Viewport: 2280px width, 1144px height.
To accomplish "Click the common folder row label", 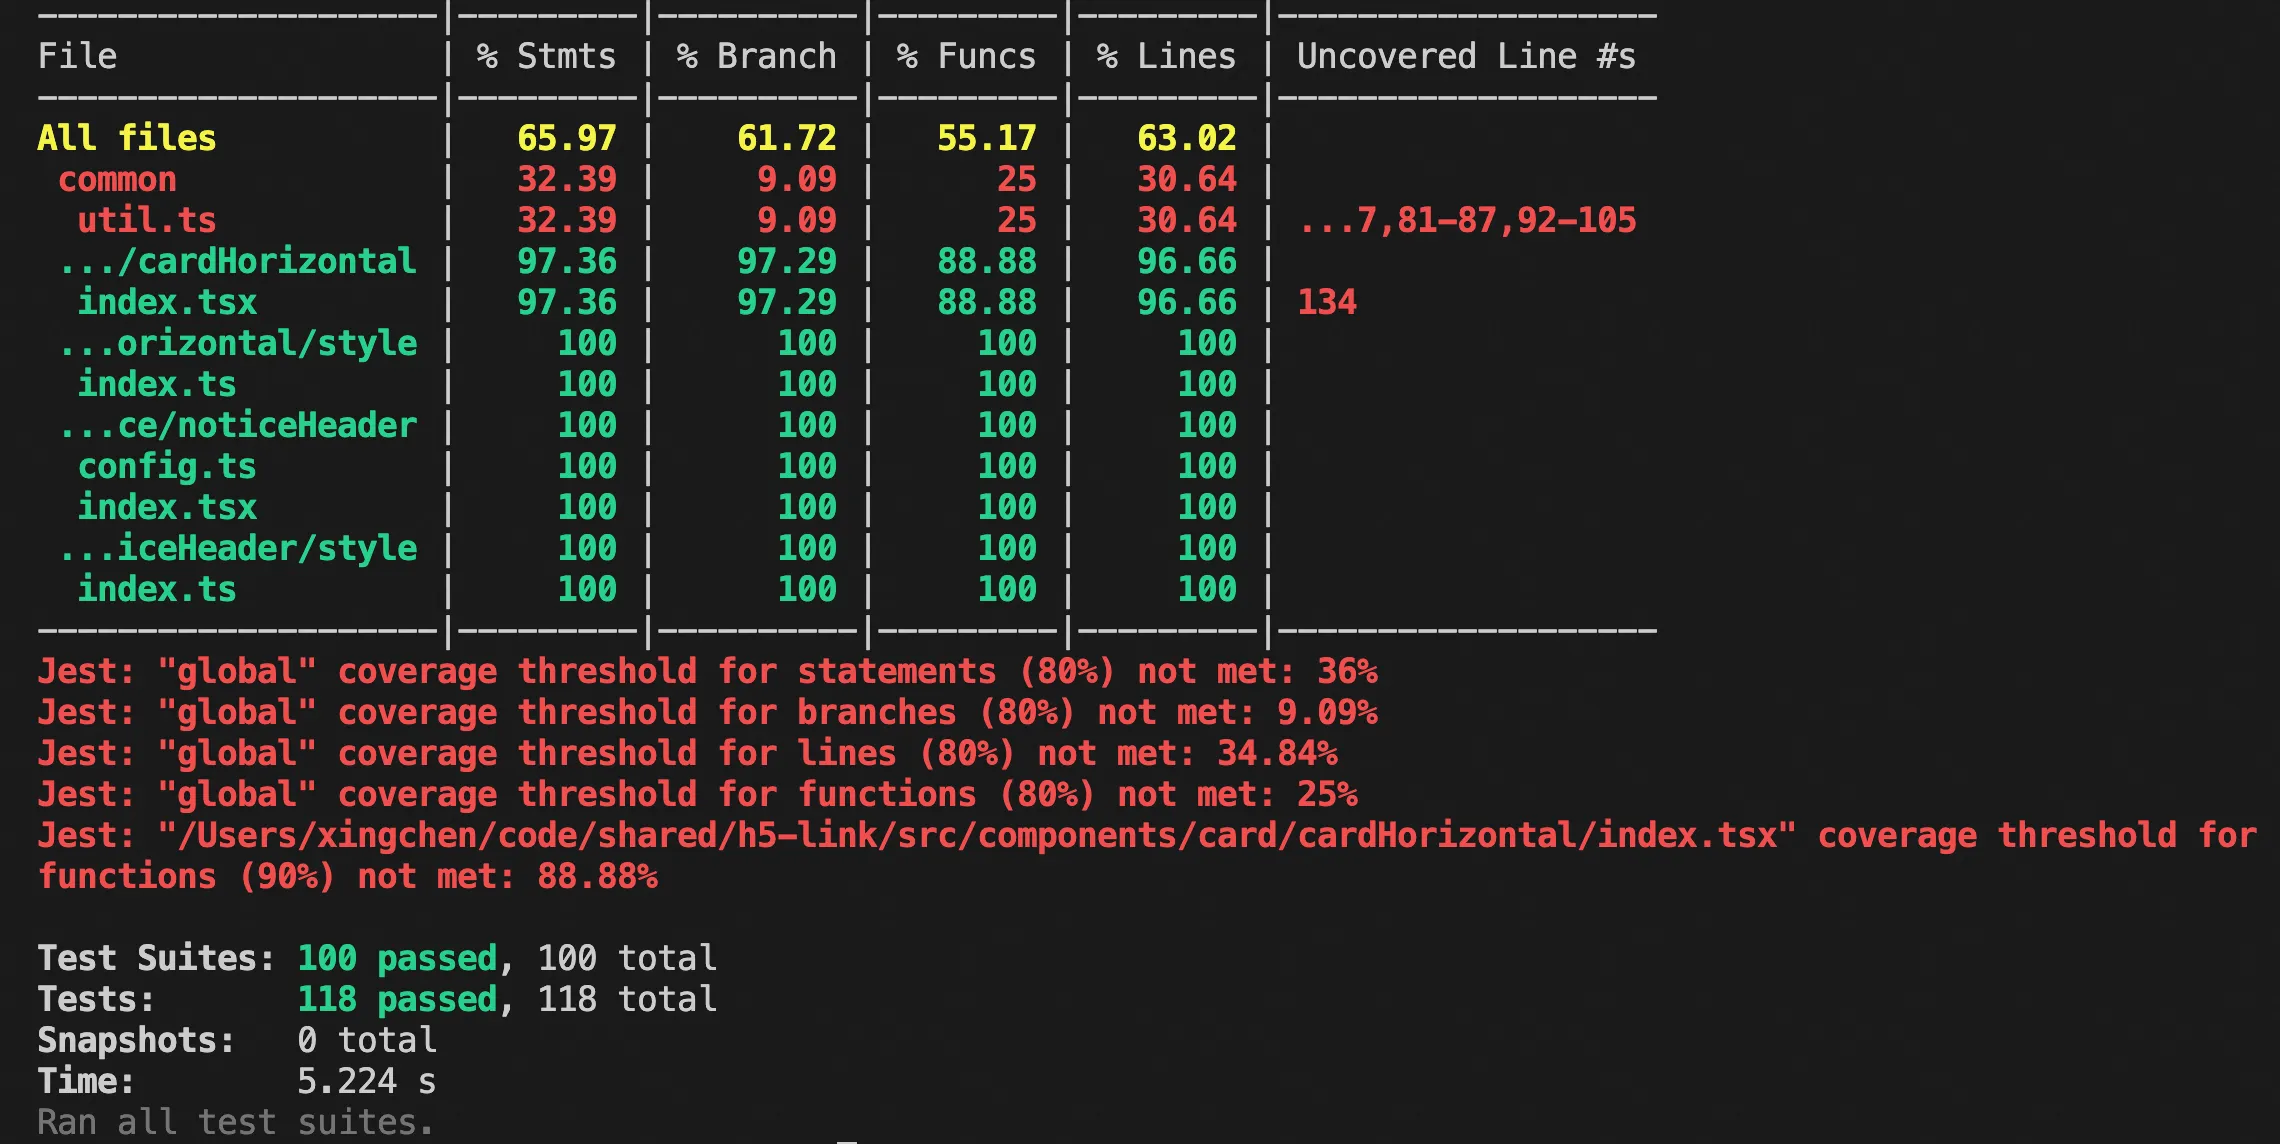I will (x=117, y=179).
